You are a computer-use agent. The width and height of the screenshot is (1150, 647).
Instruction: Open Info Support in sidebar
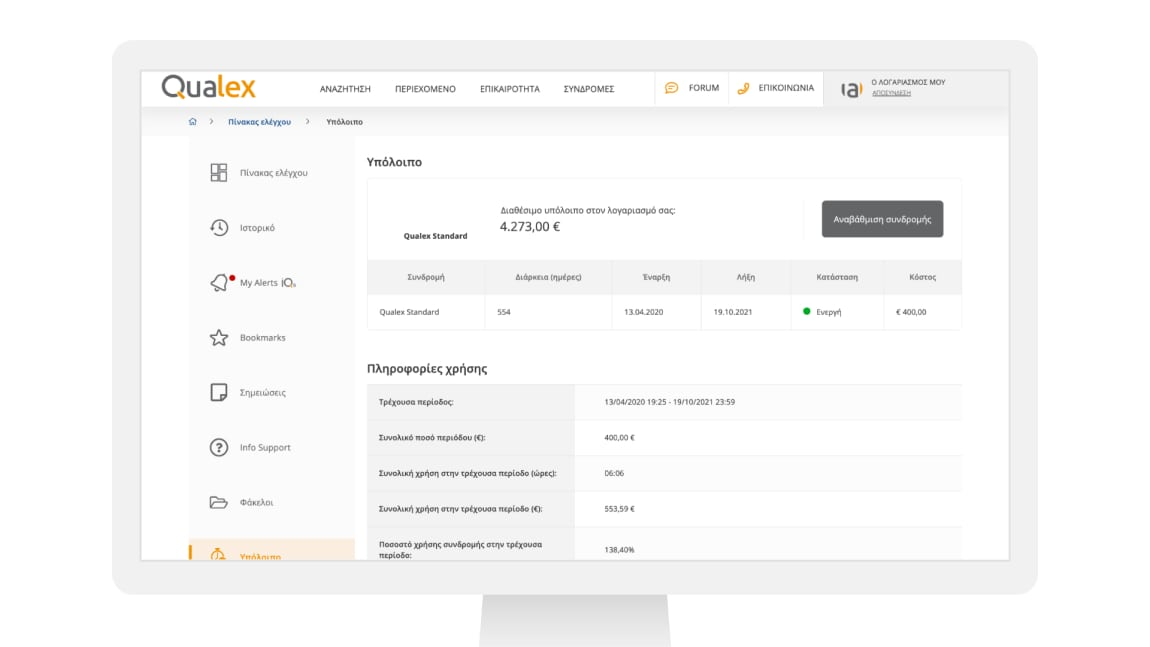click(265, 447)
